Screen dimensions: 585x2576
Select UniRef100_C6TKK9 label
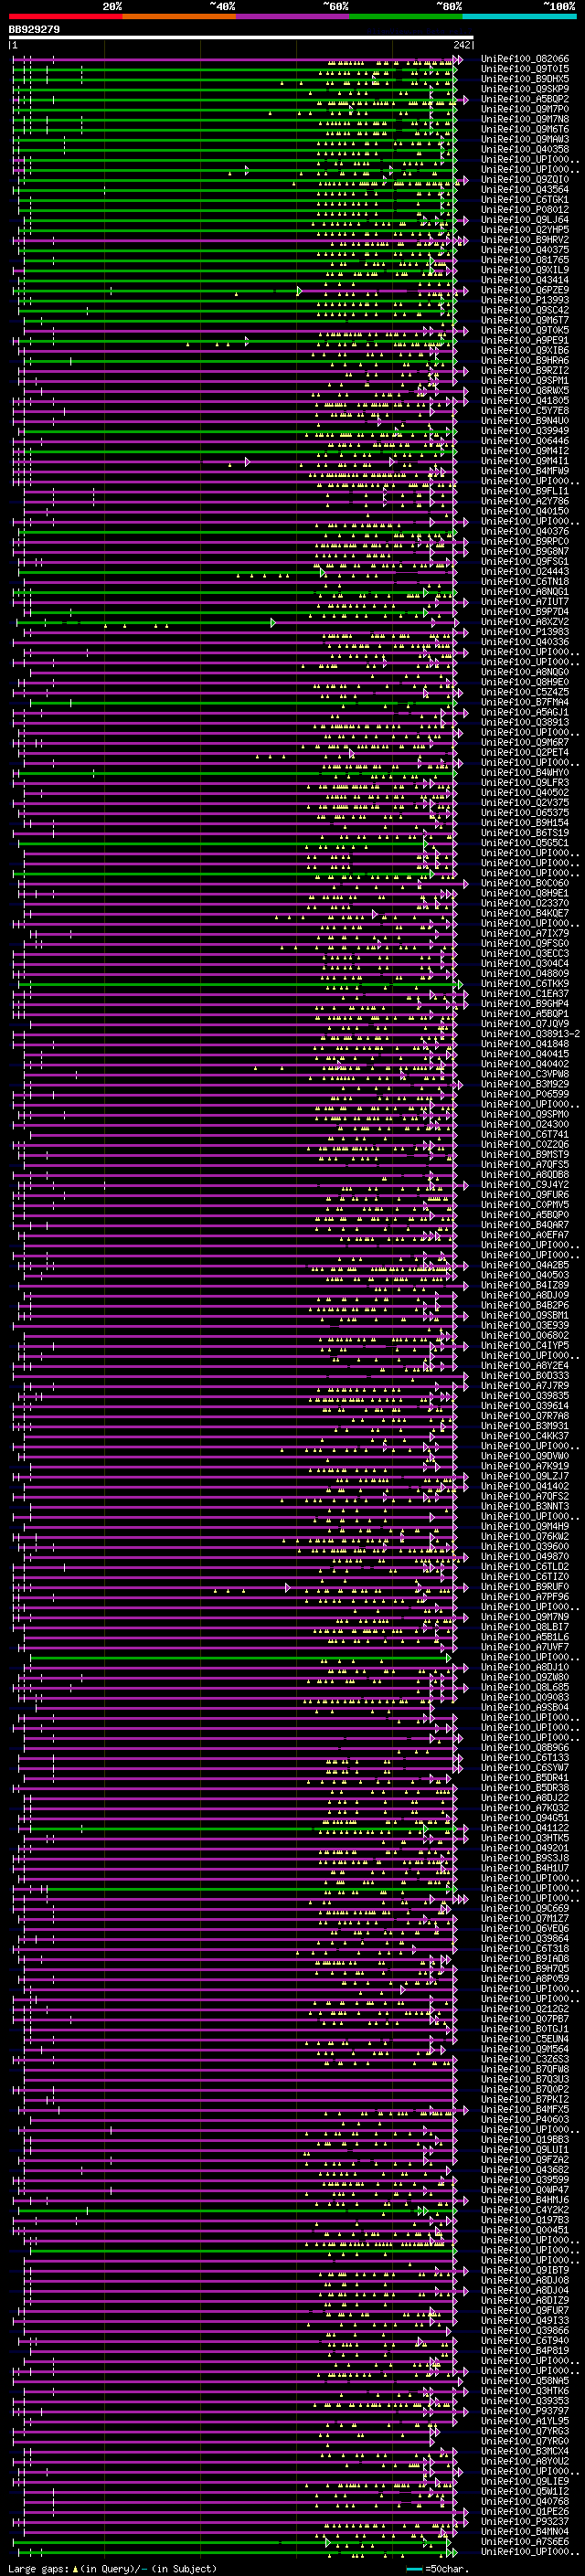click(x=525, y=983)
